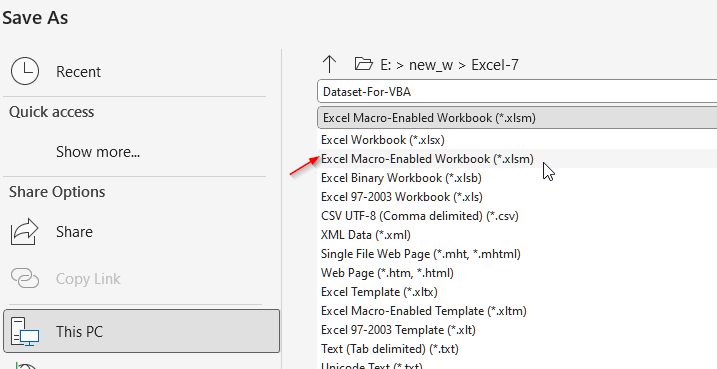
Task: Click Show more under Quick access
Action: tap(98, 152)
